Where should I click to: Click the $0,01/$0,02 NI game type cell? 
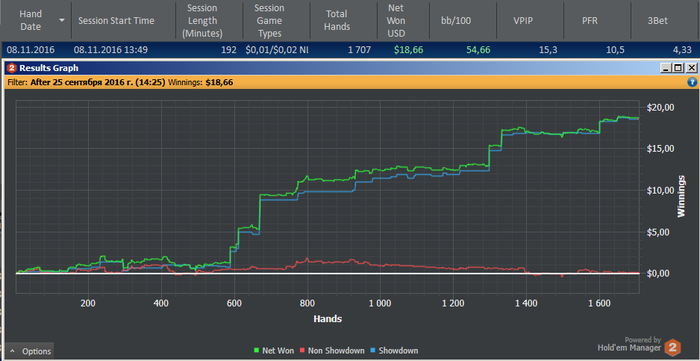277,50
